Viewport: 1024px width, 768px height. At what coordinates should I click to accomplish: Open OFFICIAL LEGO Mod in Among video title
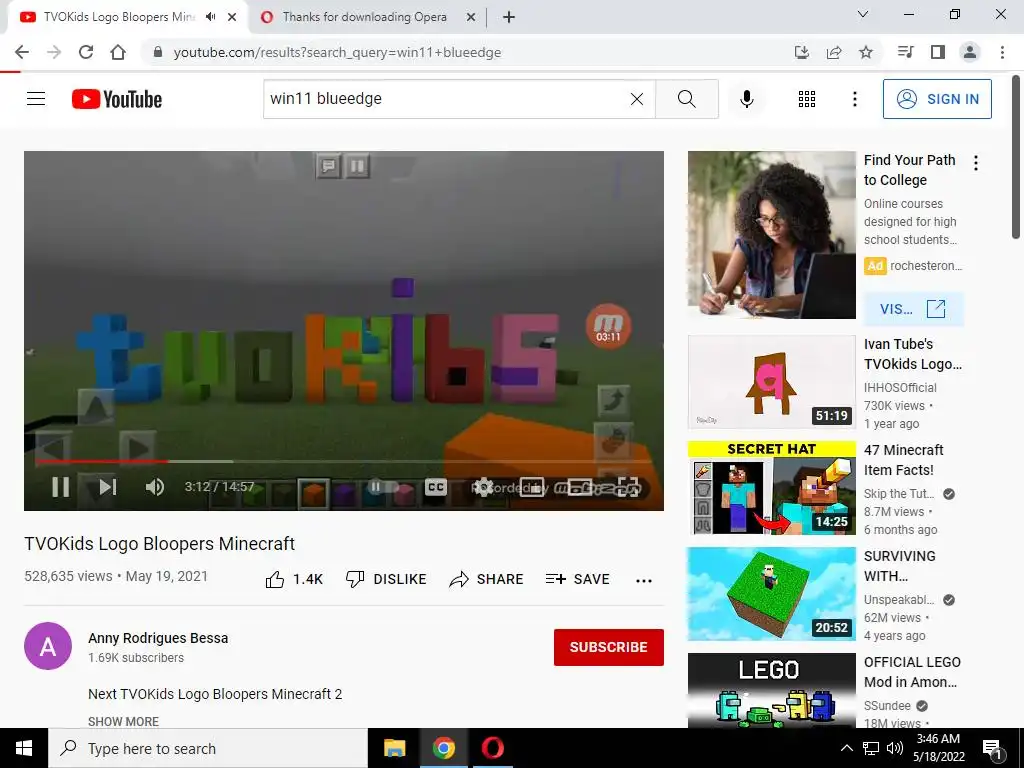912,671
